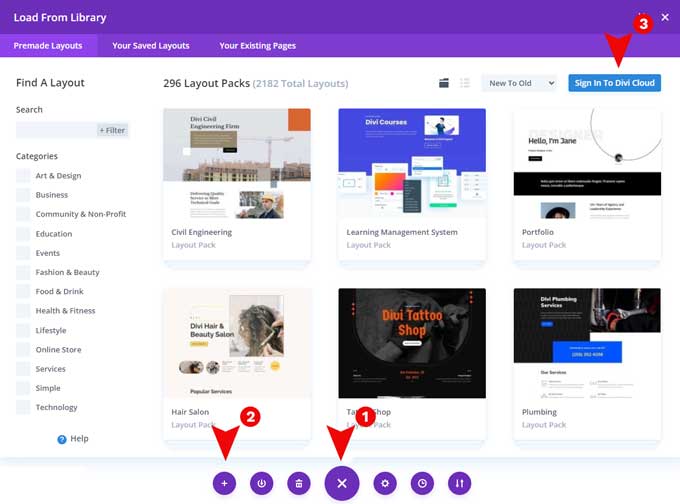680x504 pixels.
Task: Check the Lifestyle category
Action: 23,331
